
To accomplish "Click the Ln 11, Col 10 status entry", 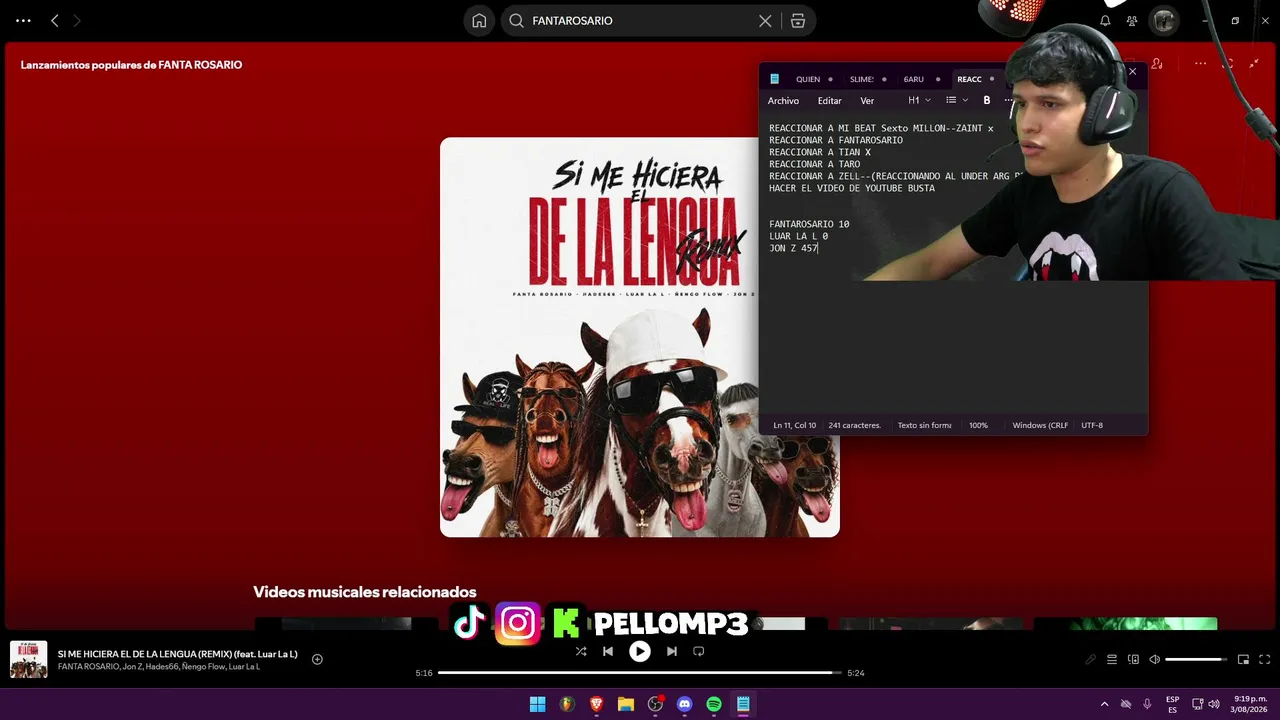I will click(795, 425).
